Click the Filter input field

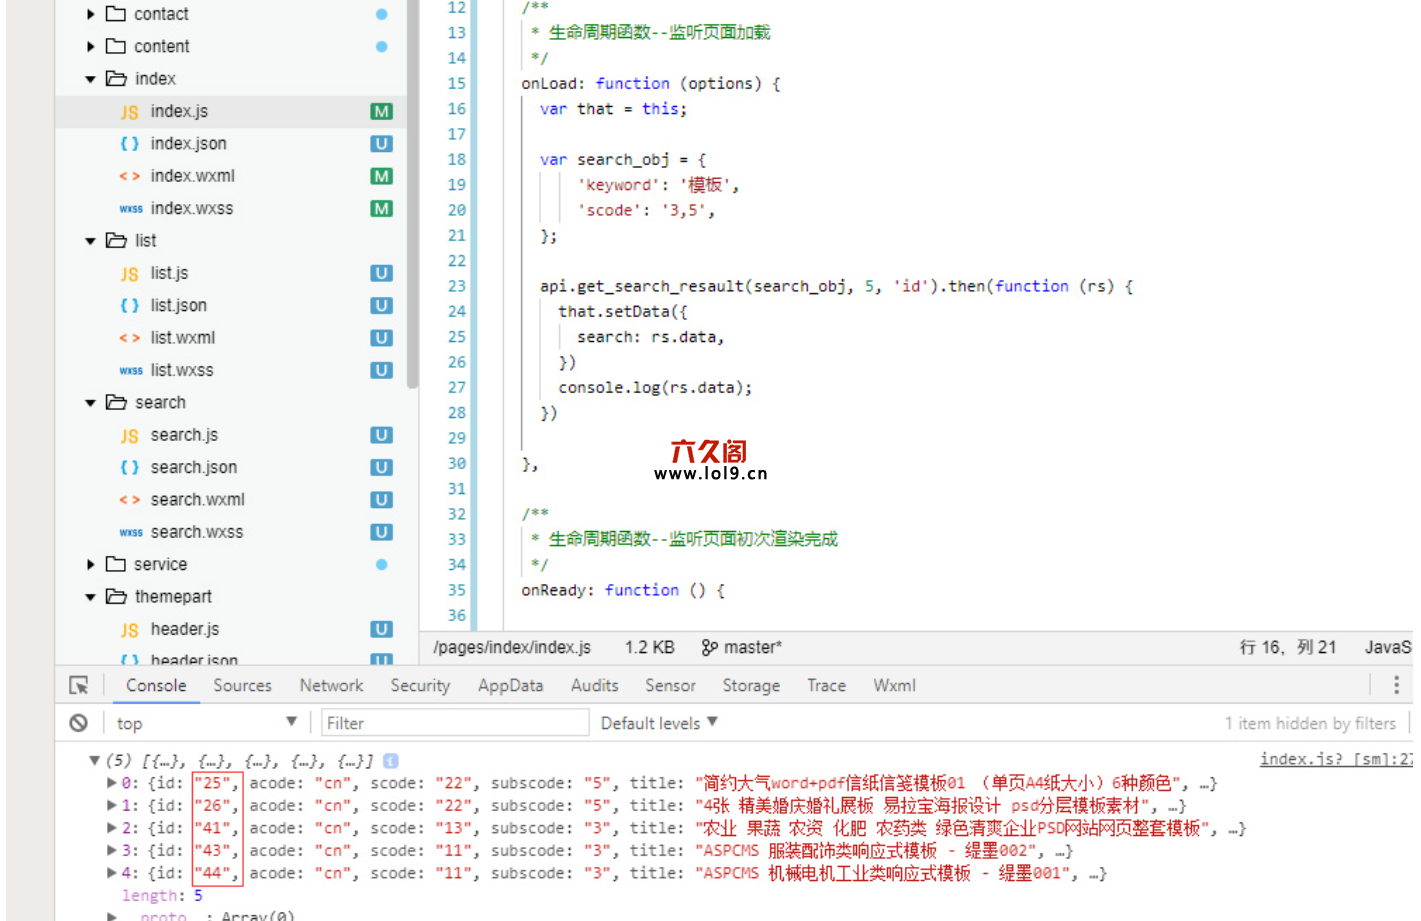pyautogui.click(x=455, y=723)
